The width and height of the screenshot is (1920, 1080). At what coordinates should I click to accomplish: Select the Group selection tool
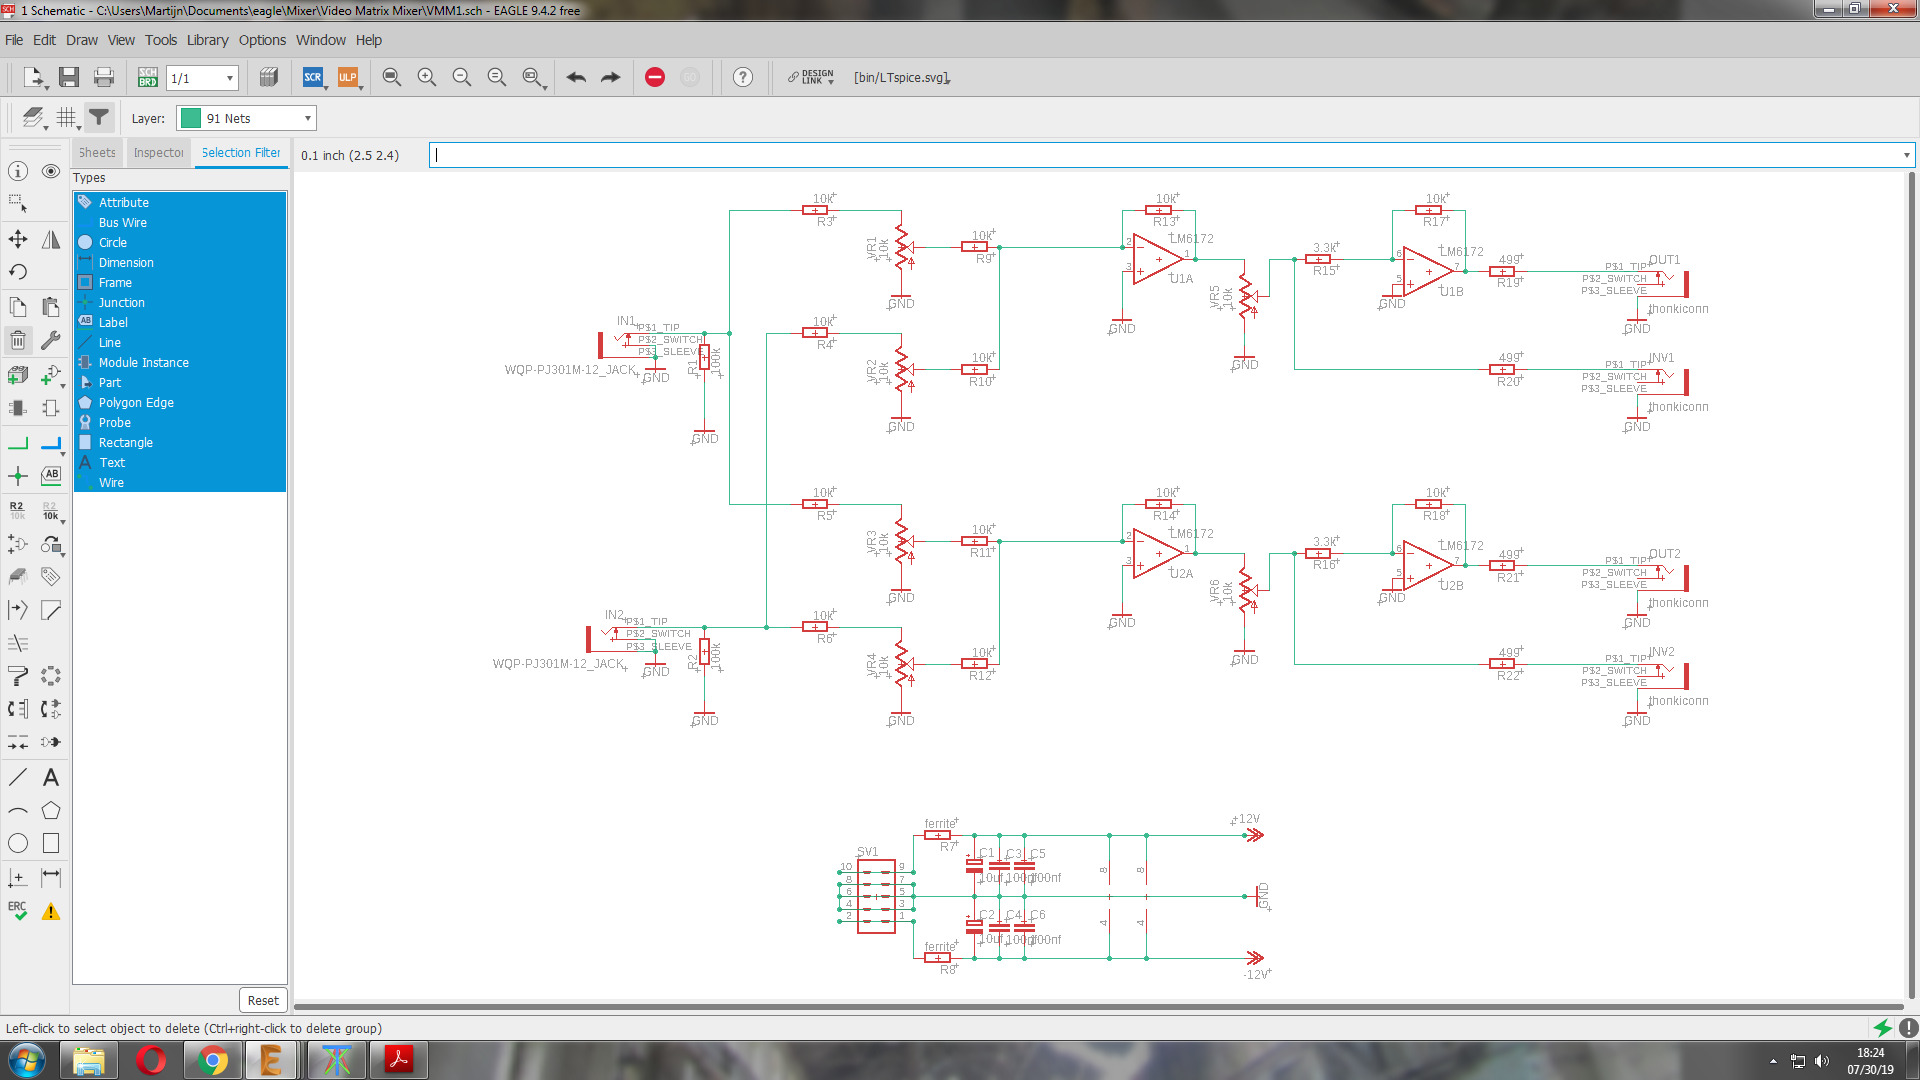coord(18,203)
